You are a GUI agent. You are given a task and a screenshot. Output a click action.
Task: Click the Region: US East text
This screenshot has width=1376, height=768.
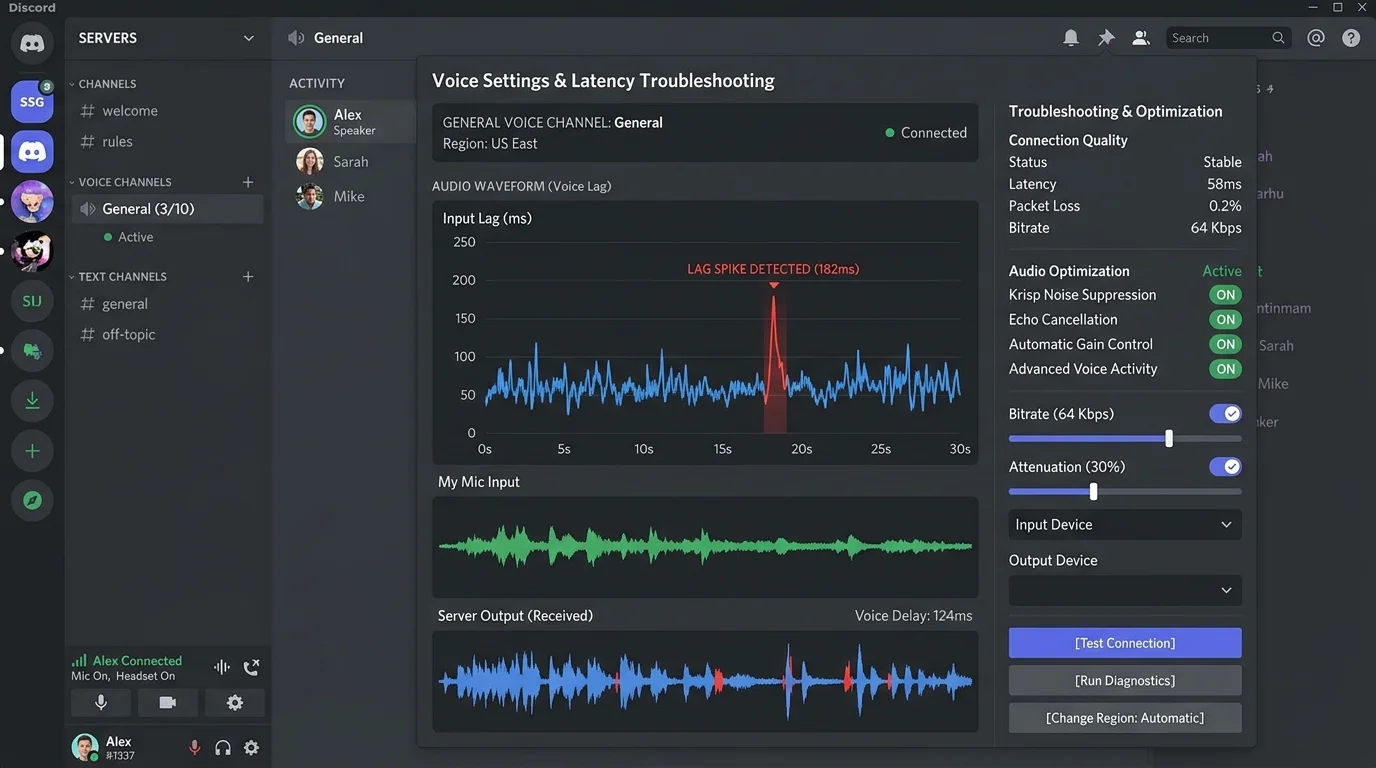(x=490, y=144)
